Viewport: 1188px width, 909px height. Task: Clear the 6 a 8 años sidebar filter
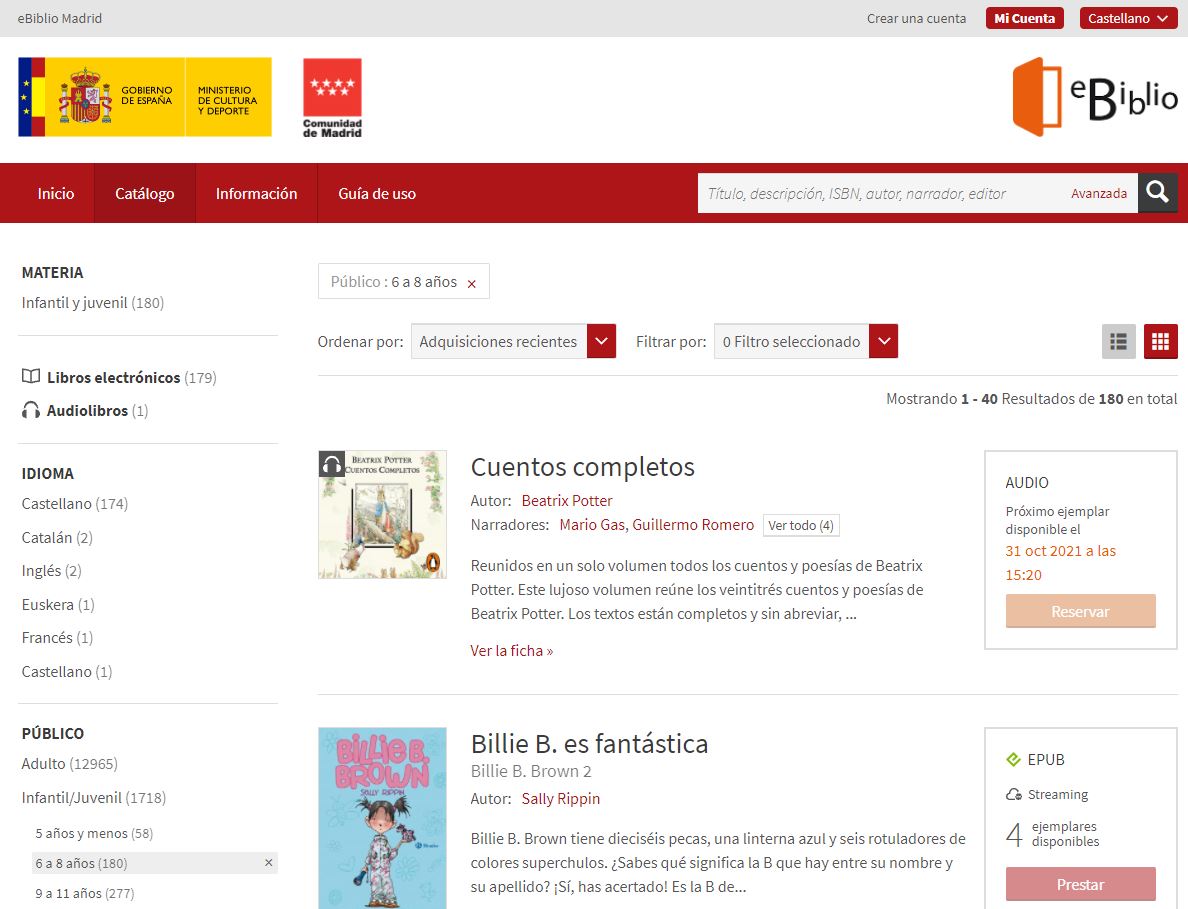[x=268, y=863]
